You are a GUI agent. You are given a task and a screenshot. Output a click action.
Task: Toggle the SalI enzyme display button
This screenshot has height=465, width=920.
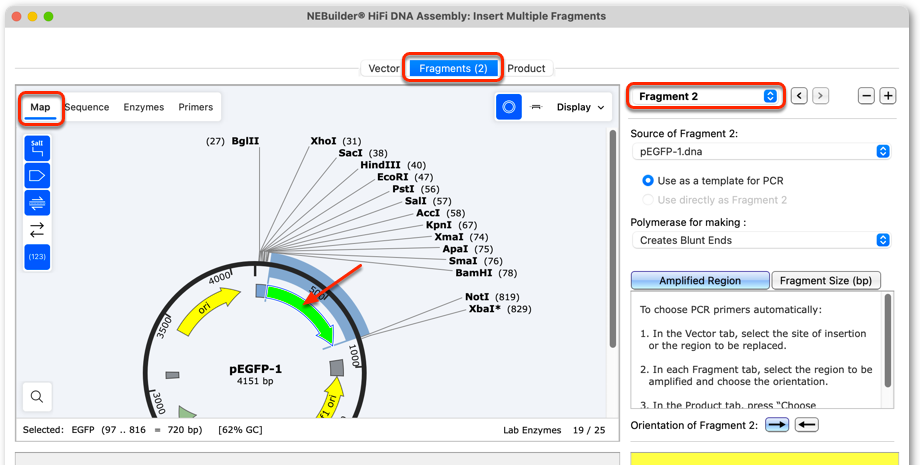click(37, 148)
